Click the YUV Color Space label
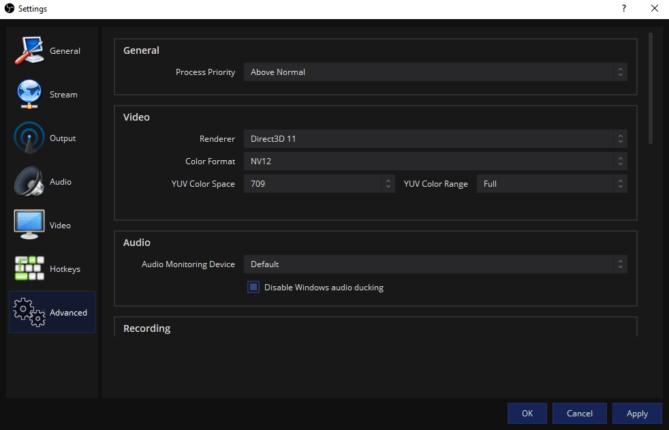 203,184
